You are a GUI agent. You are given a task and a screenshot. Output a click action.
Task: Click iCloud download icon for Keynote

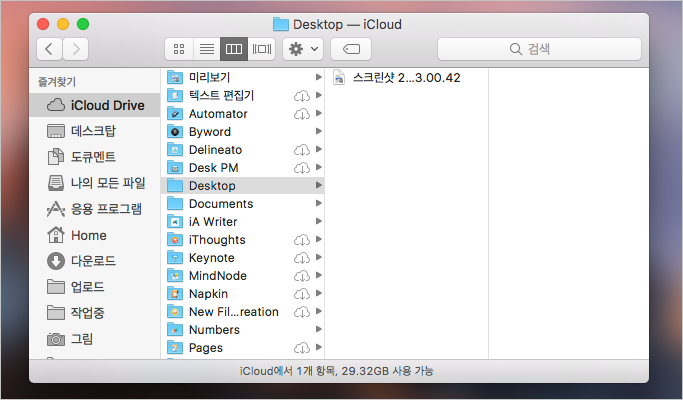pyautogui.click(x=302, y=258)
